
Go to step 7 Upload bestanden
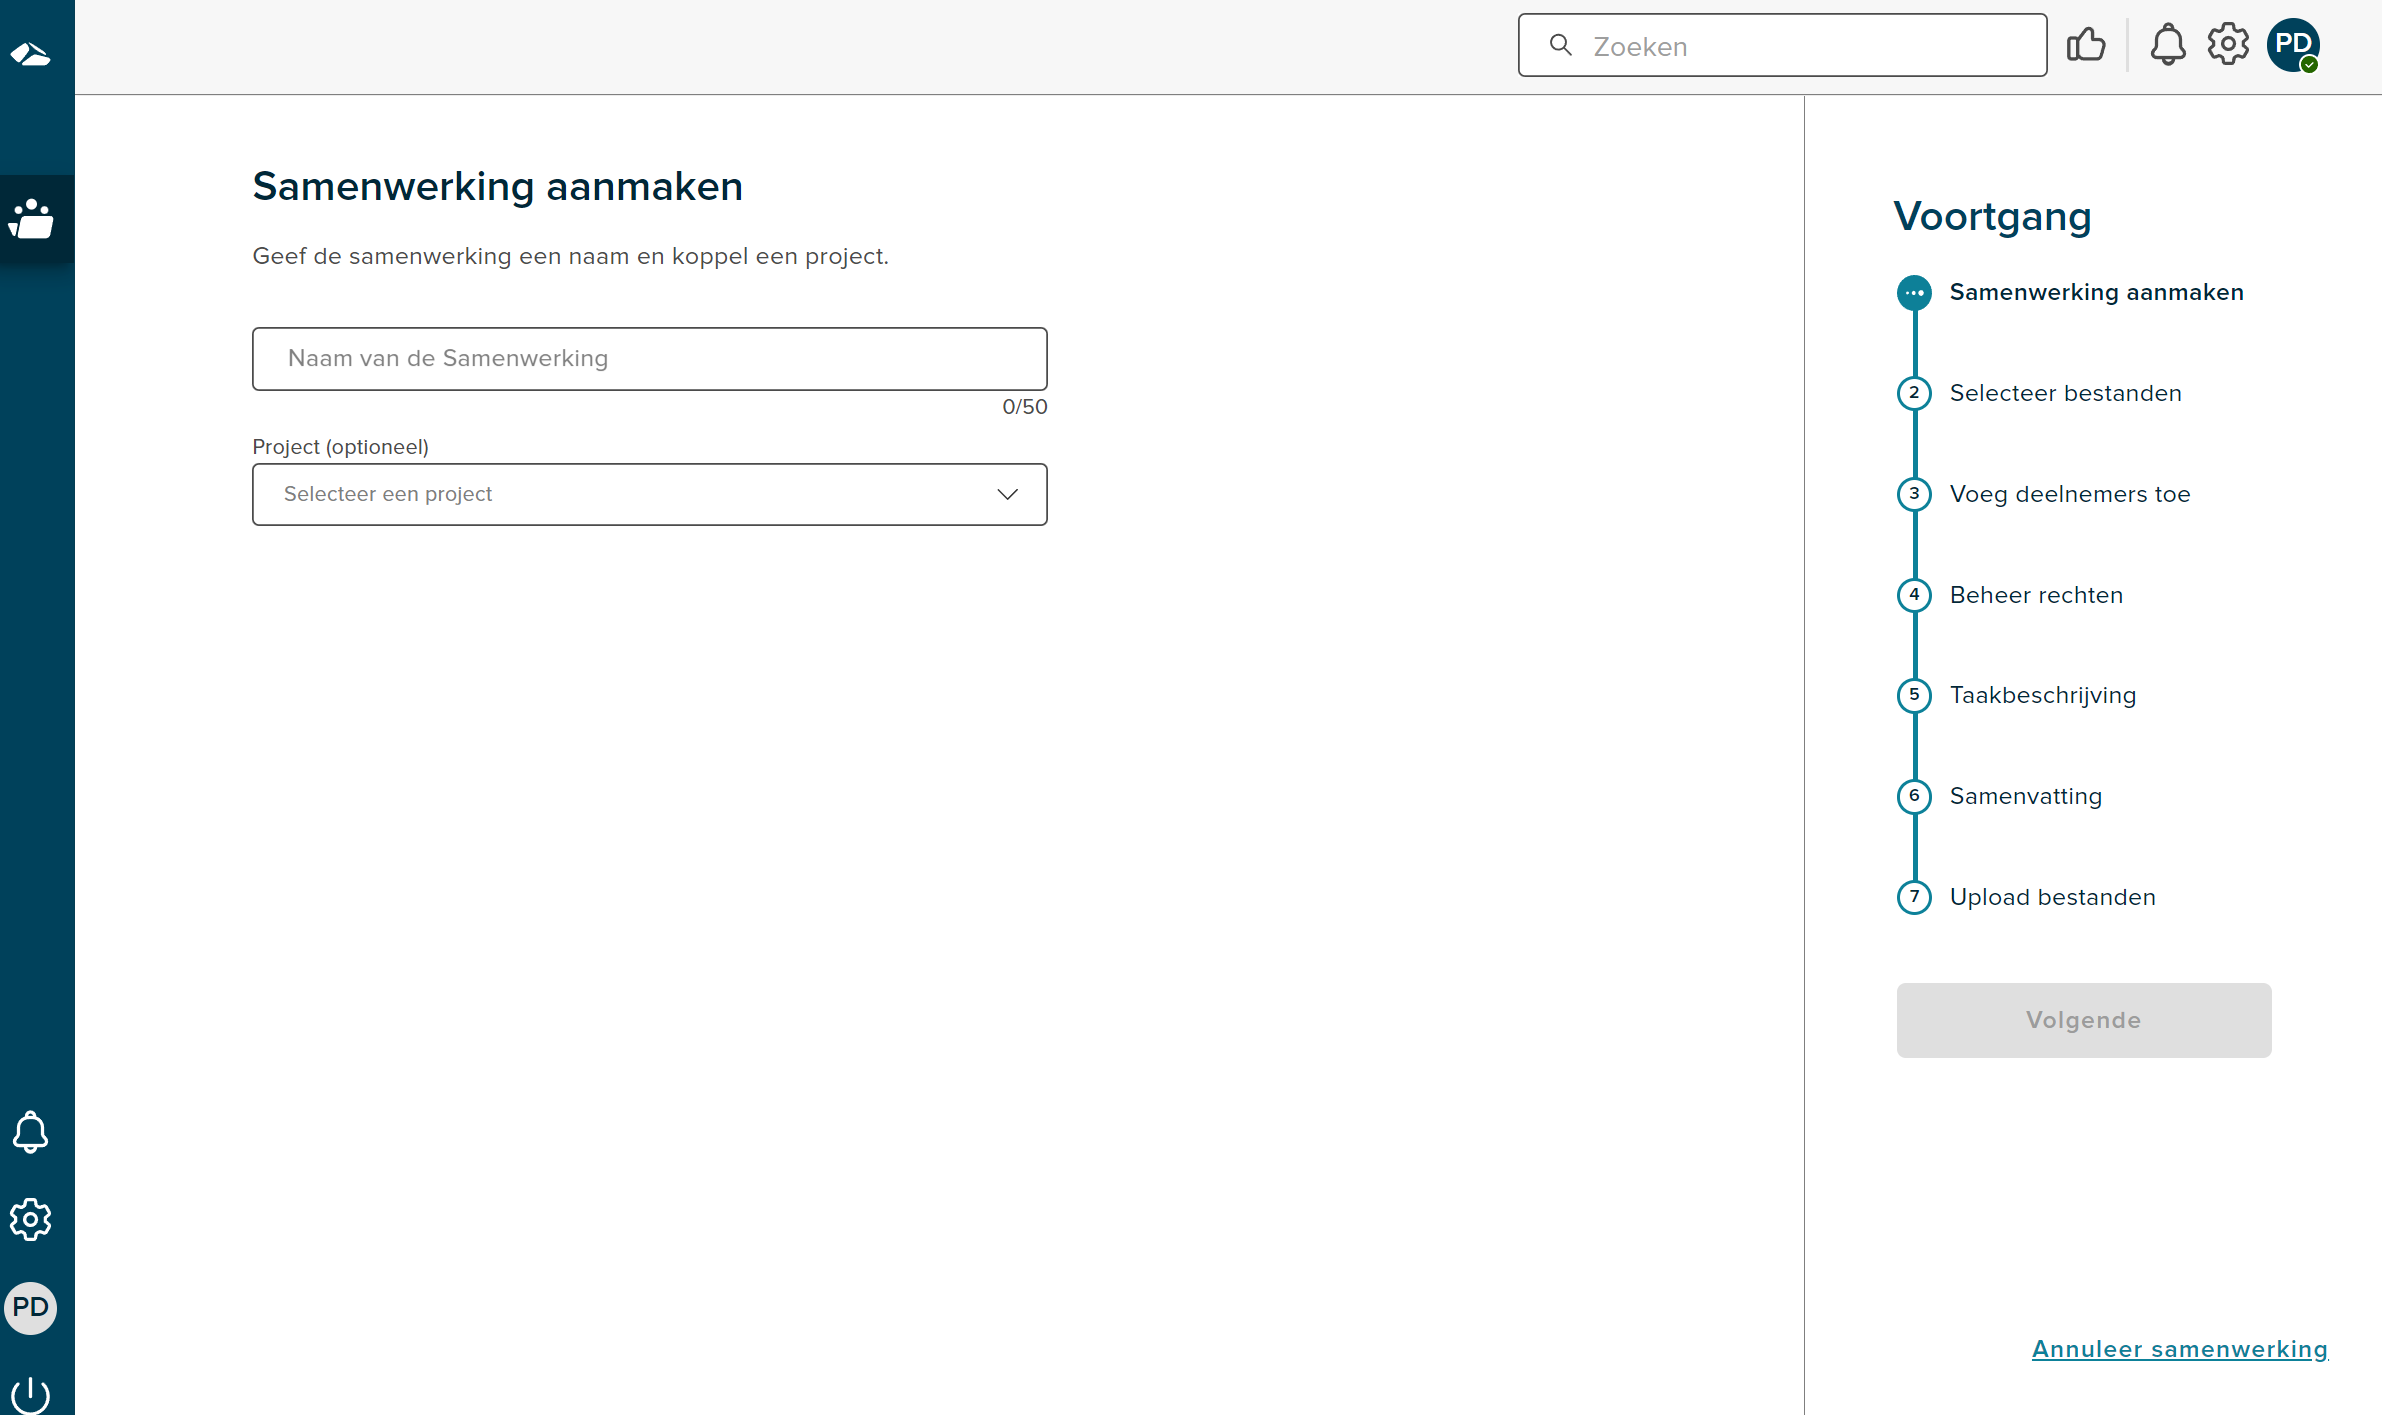click(2052, 897)
